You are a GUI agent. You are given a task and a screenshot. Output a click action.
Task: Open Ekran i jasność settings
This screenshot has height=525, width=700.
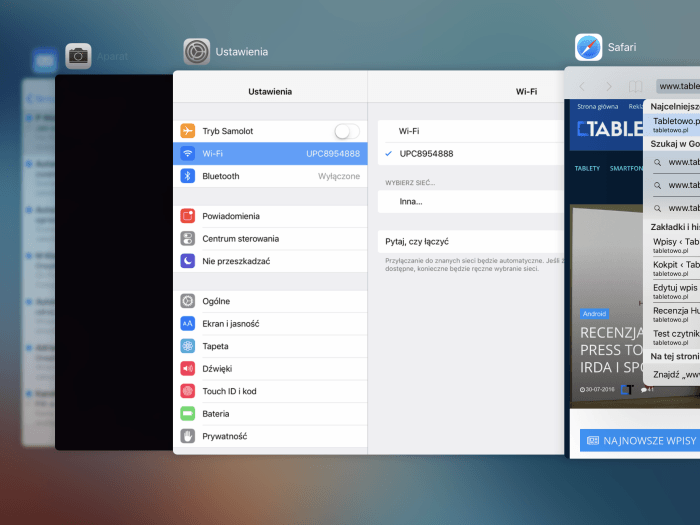click(x=270, y=323)
